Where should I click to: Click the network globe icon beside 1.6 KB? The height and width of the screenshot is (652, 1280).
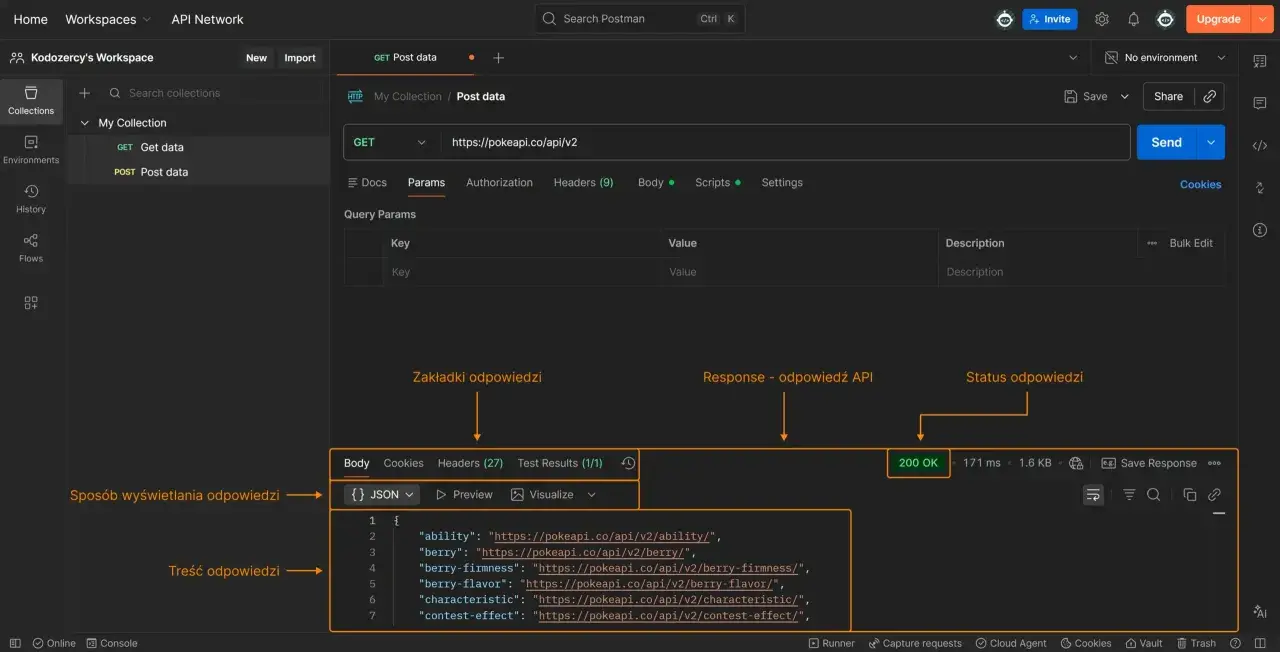(x=1076, y=463)
